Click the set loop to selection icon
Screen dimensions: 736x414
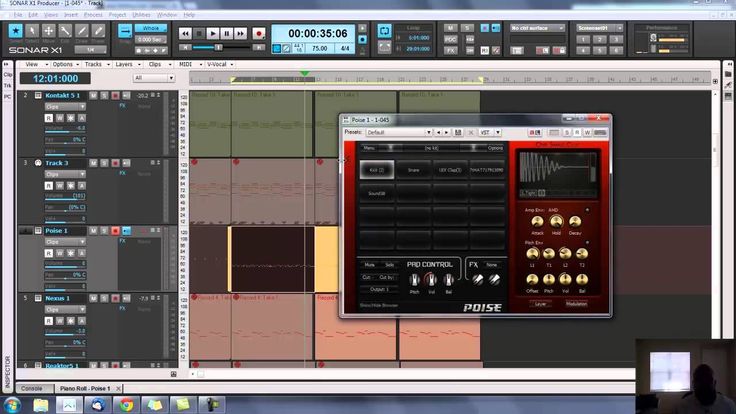[x=384, y=47]
